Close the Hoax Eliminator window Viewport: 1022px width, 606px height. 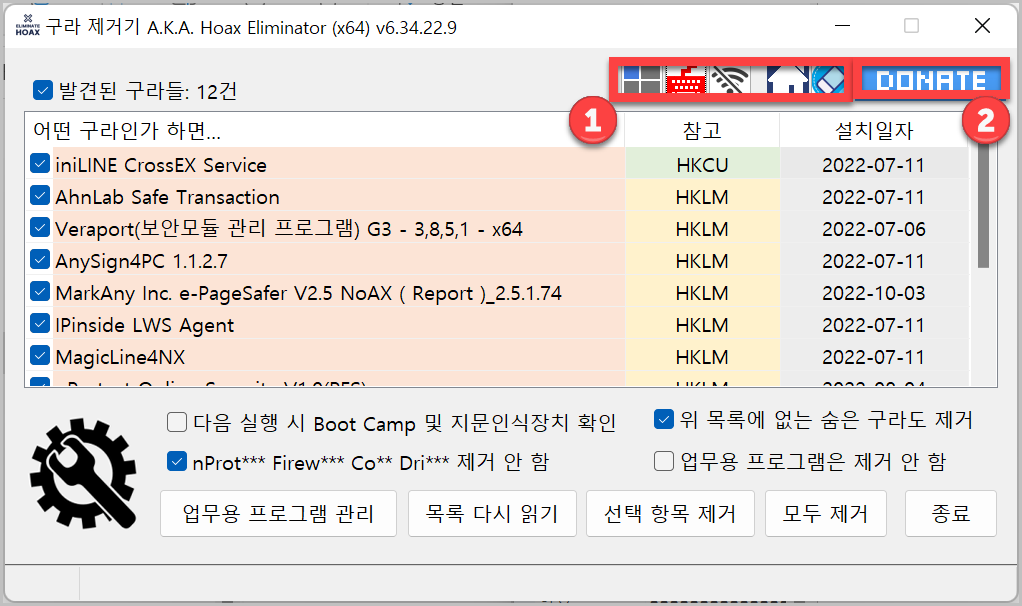[x=982, y=25]
